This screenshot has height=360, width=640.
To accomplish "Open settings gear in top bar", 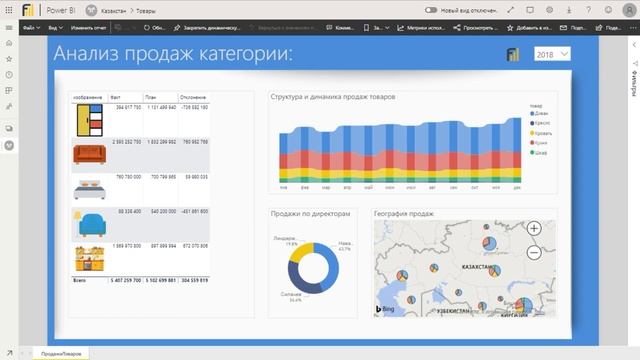I will (x=549, y=10).
